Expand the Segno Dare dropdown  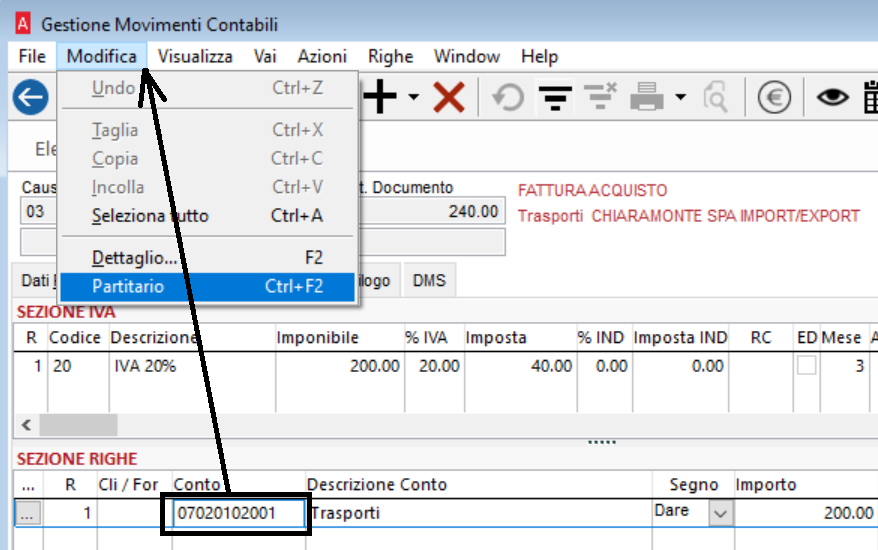pyautogui.click(x=720, y=513)
